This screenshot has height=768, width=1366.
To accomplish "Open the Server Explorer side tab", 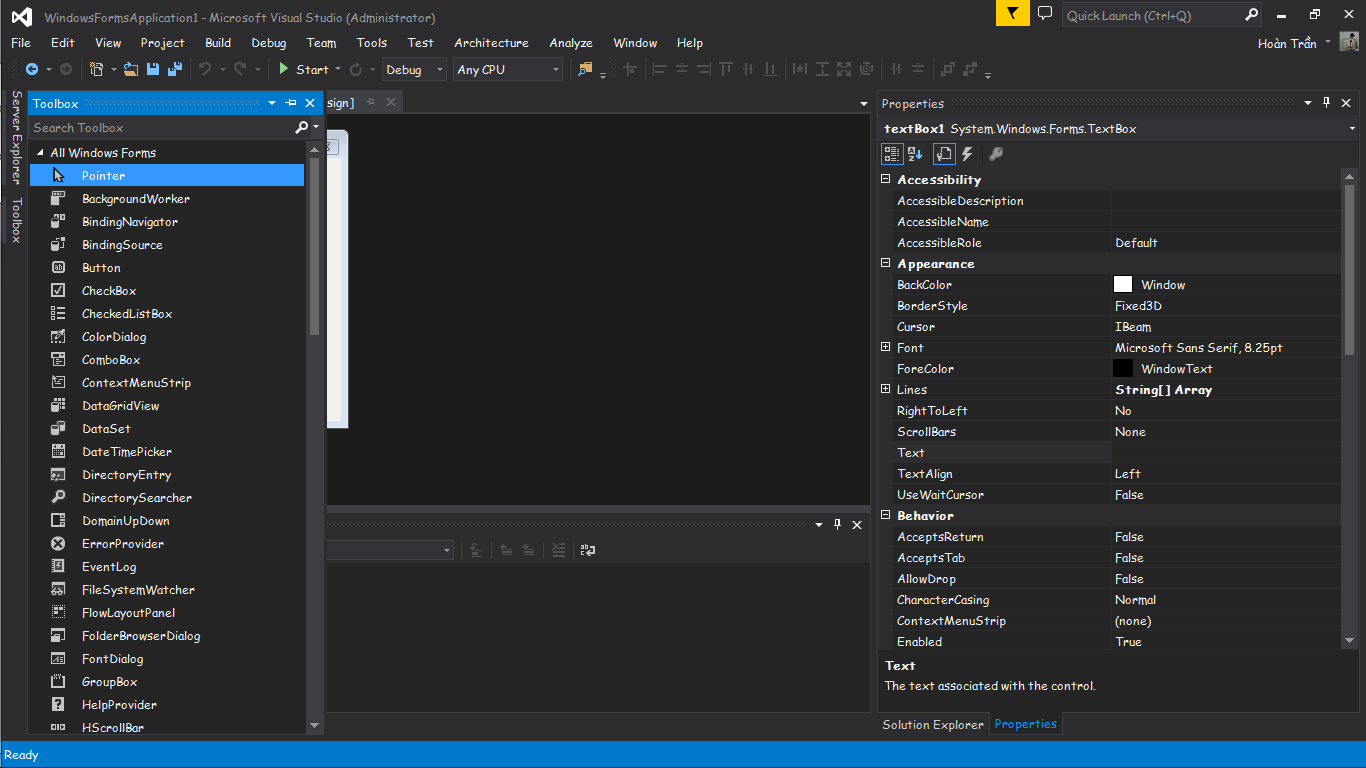I will [16, 138].
